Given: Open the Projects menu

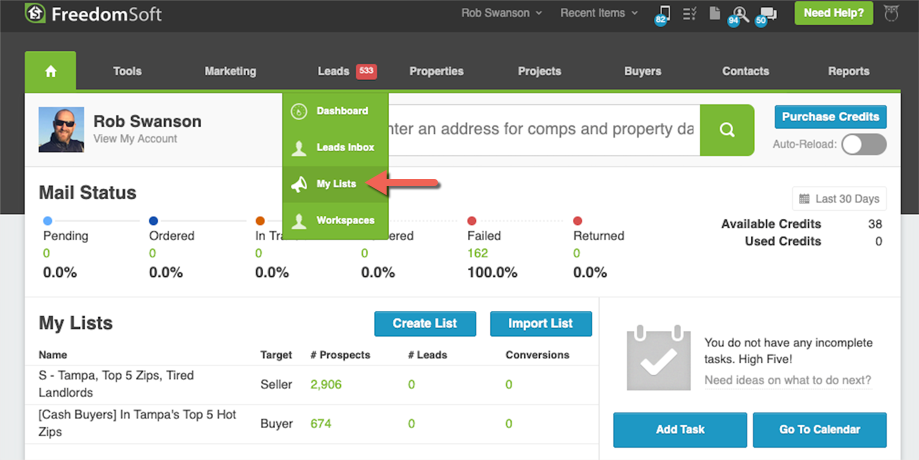Looking at the screenshot, I should pos(540,71).
